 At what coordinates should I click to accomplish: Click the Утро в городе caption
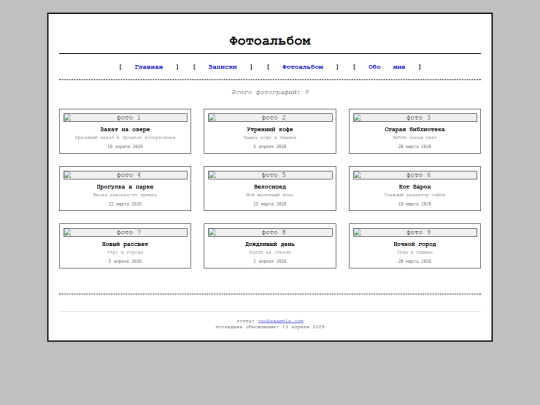[x=125, y=252]
